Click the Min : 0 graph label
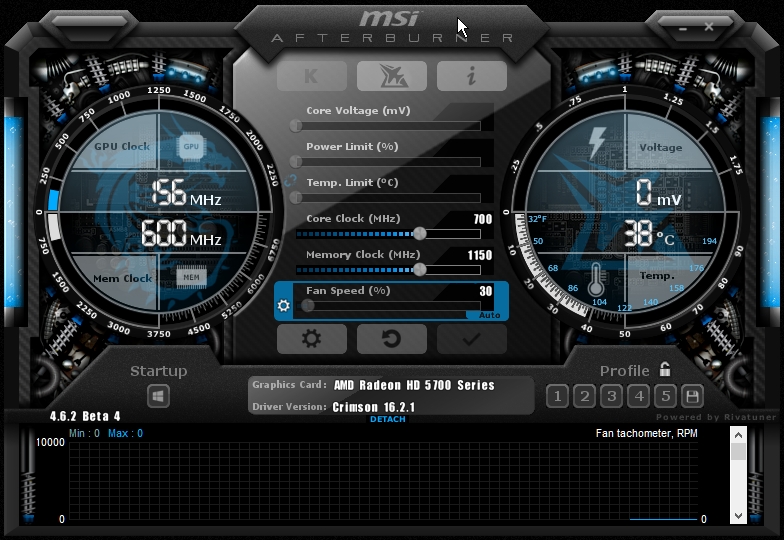Image resolution: width=784 pixels, height=540 pixels. [x=84, y=433]
